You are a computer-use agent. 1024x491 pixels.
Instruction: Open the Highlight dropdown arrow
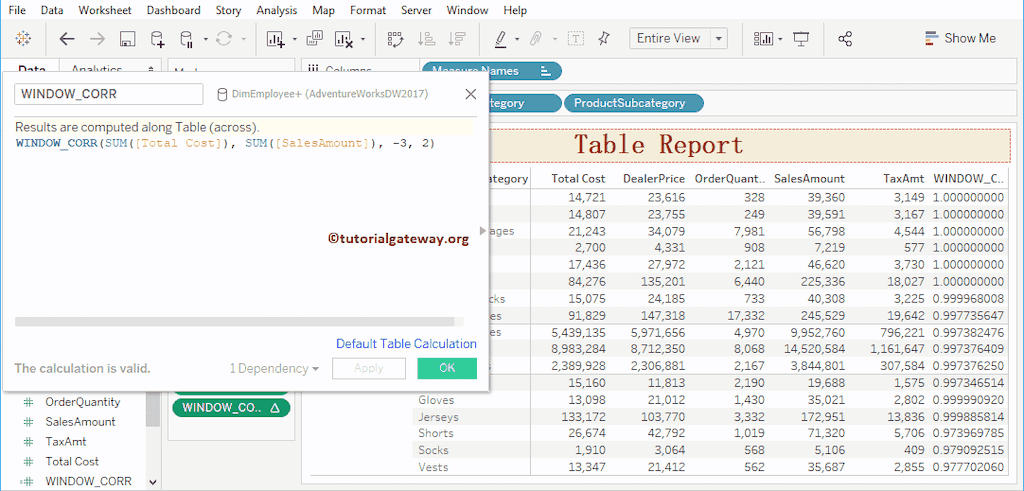517,39
